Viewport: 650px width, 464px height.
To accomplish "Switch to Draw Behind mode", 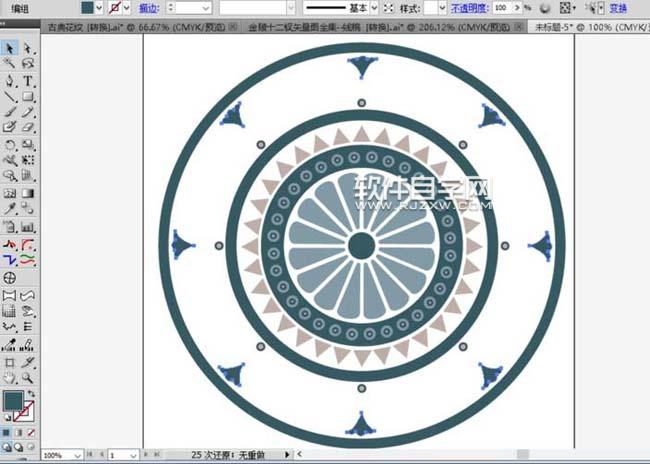I will click(x=19, y=447).
